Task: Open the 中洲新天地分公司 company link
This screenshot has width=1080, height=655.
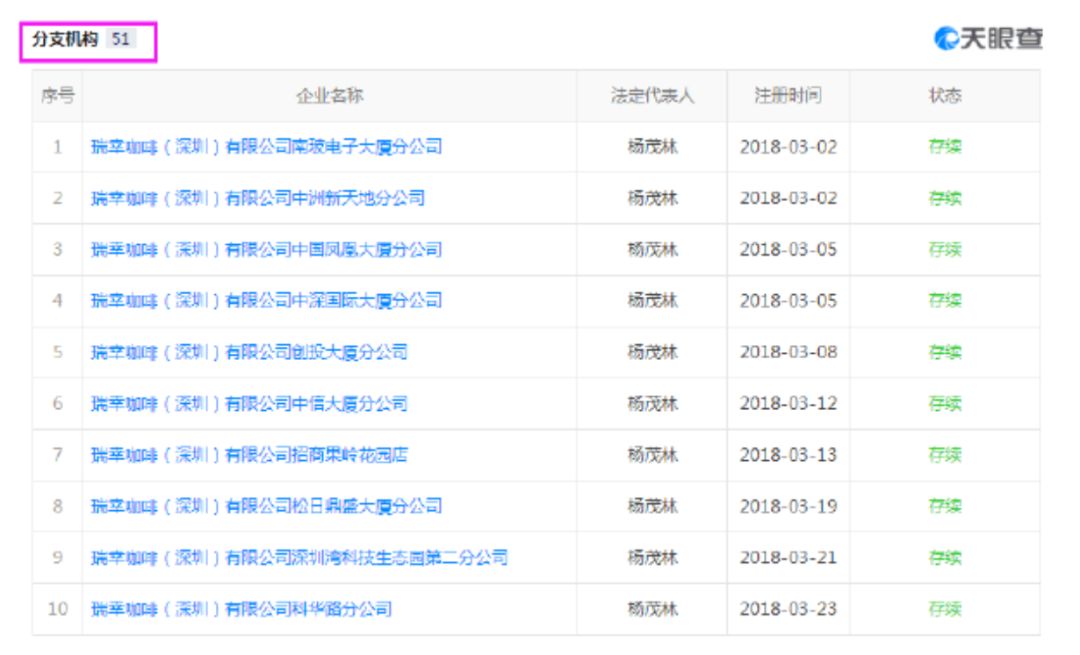Action: pyautogui.click(x=257, y=198)
